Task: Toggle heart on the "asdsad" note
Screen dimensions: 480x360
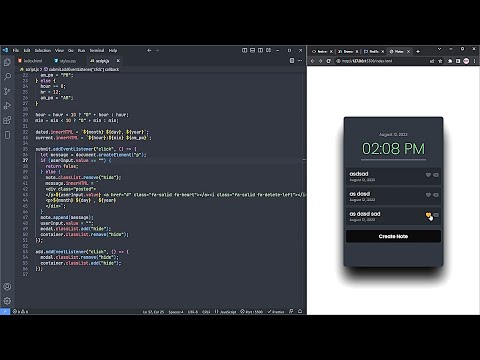Action: pos(428,175)
